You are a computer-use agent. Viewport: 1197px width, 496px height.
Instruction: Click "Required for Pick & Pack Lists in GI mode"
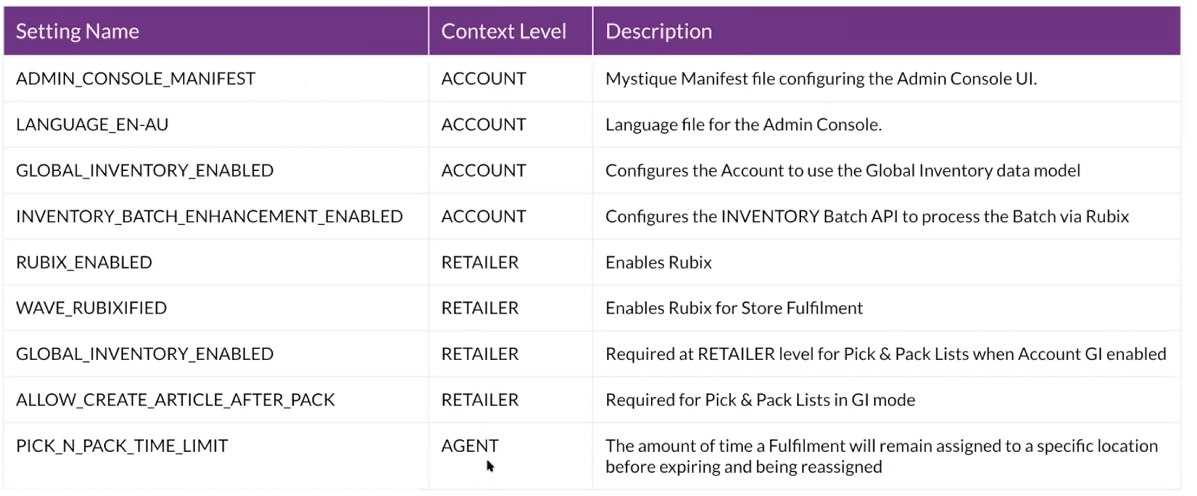click(760, 400)
